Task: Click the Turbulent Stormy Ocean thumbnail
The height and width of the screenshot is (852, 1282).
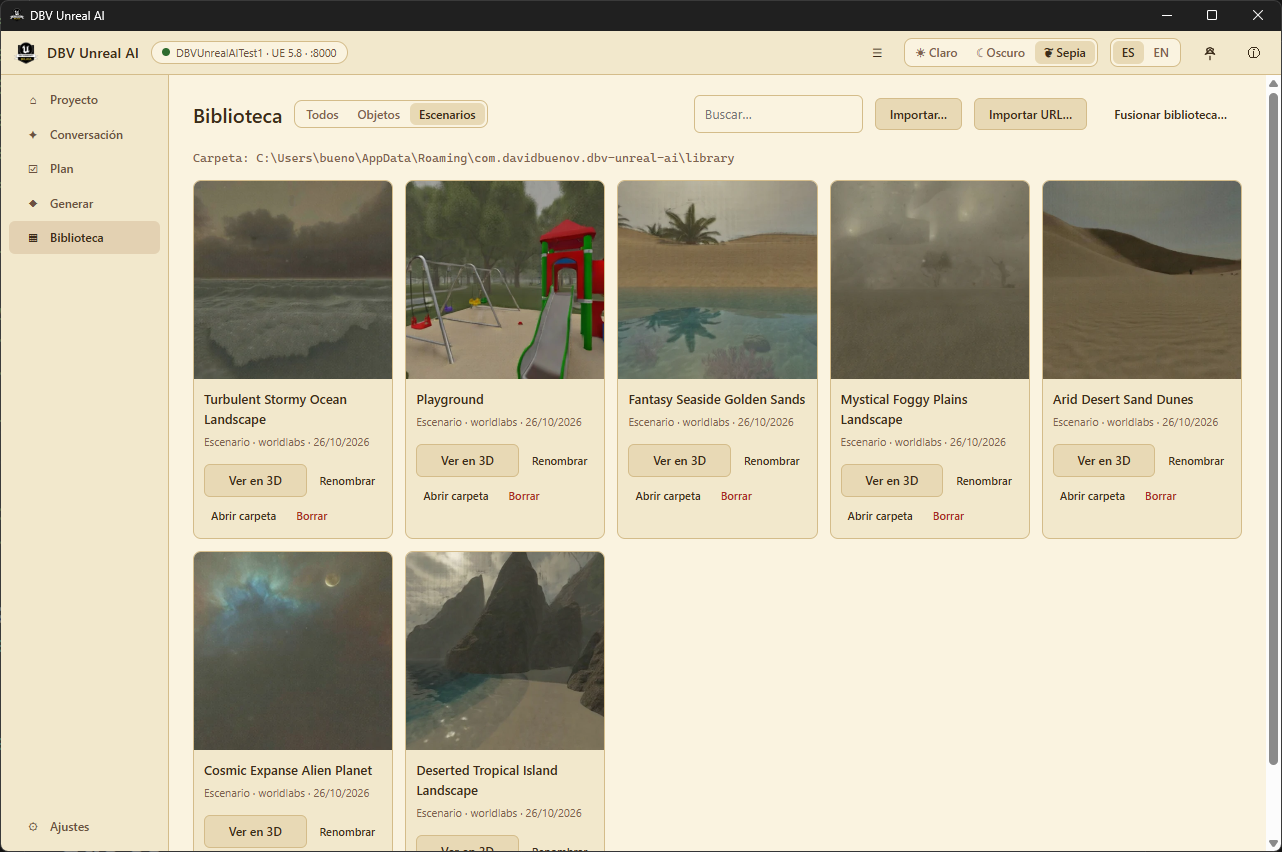Action: tap(293, 280)
